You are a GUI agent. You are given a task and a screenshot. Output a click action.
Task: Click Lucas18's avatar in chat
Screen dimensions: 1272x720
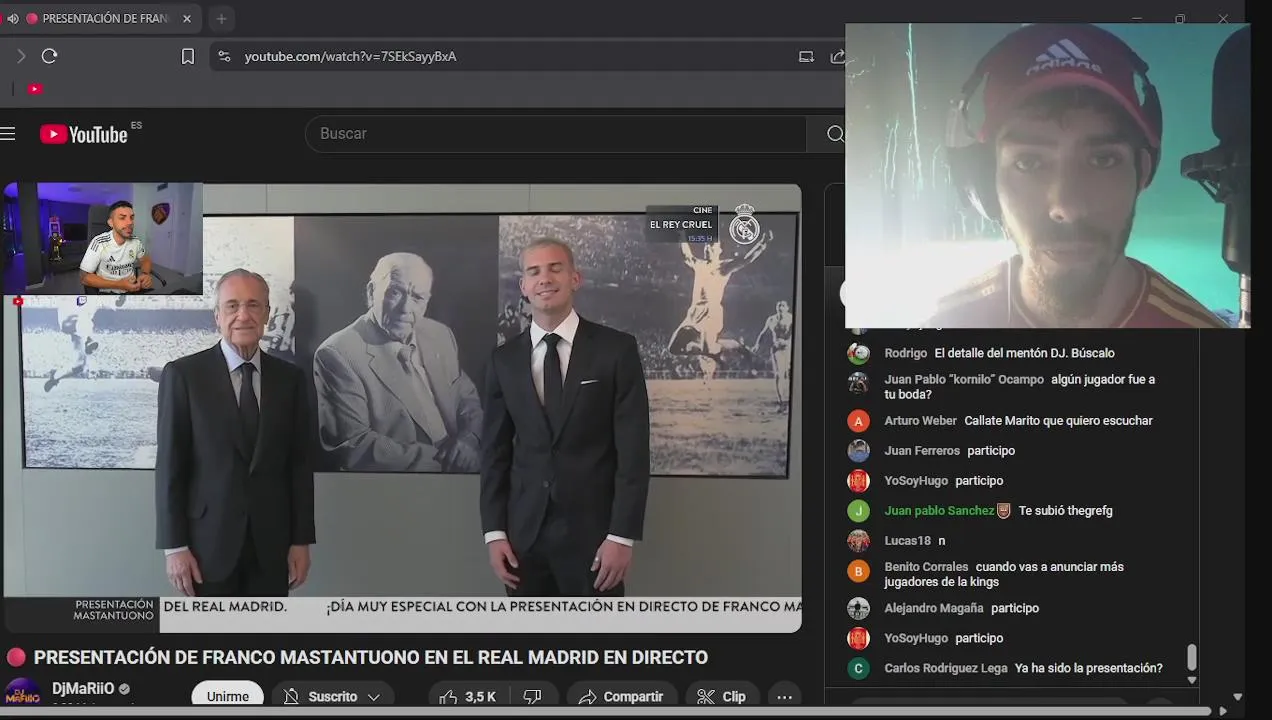pos(858,541)
